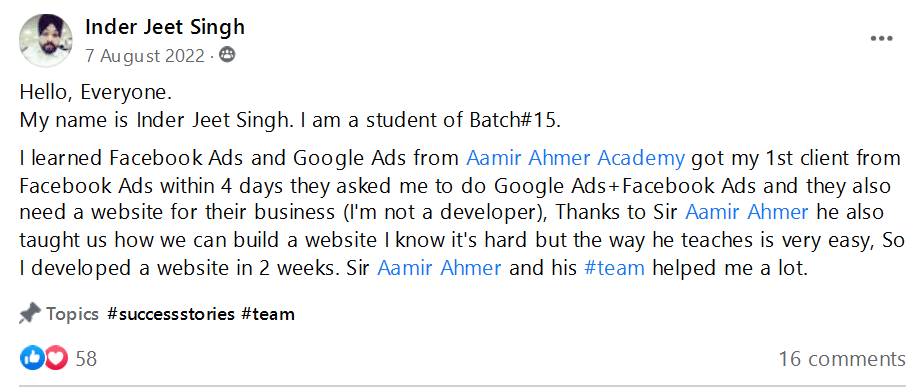Click the 'developed a website in 2 weeks' sentence
This screenshot has height=390, width=918.
pyautogui.click(x=177, y=268)
